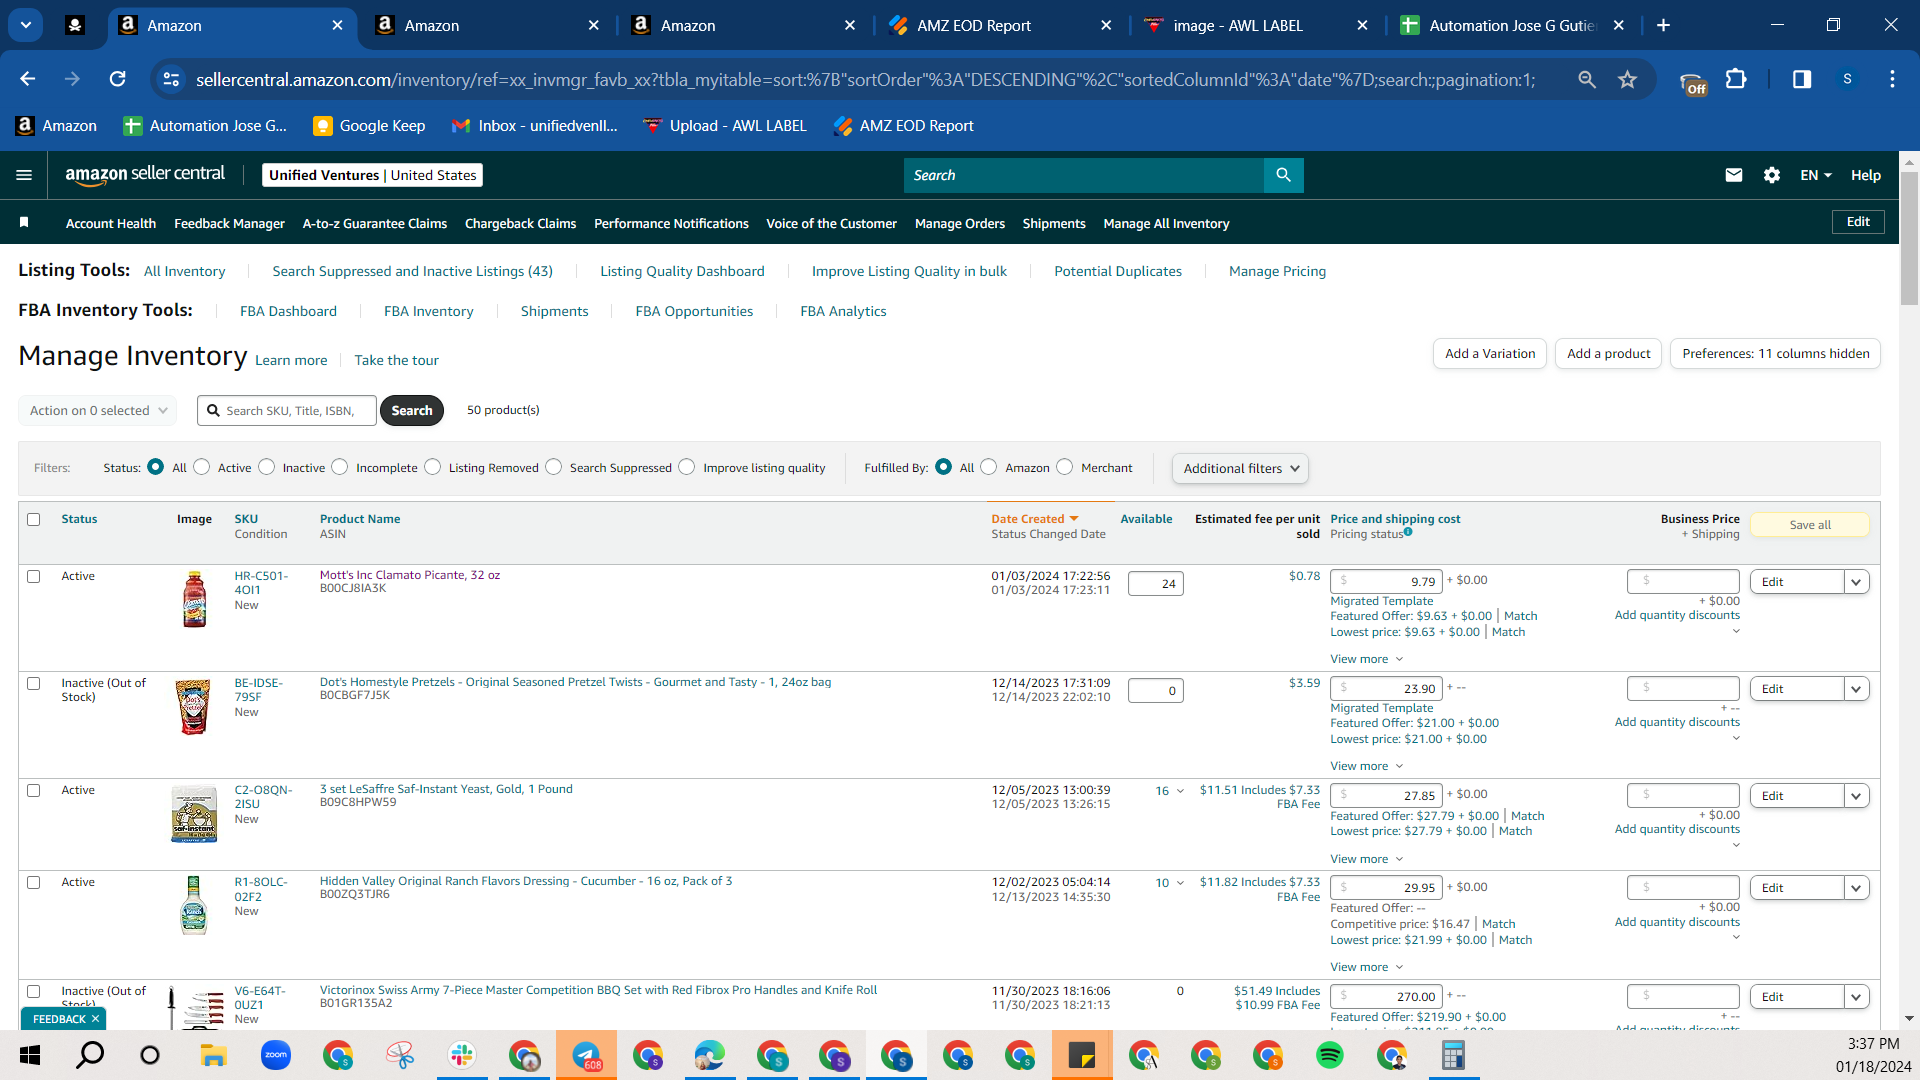Open Account Health in the nav bar

tap(111, 223)
